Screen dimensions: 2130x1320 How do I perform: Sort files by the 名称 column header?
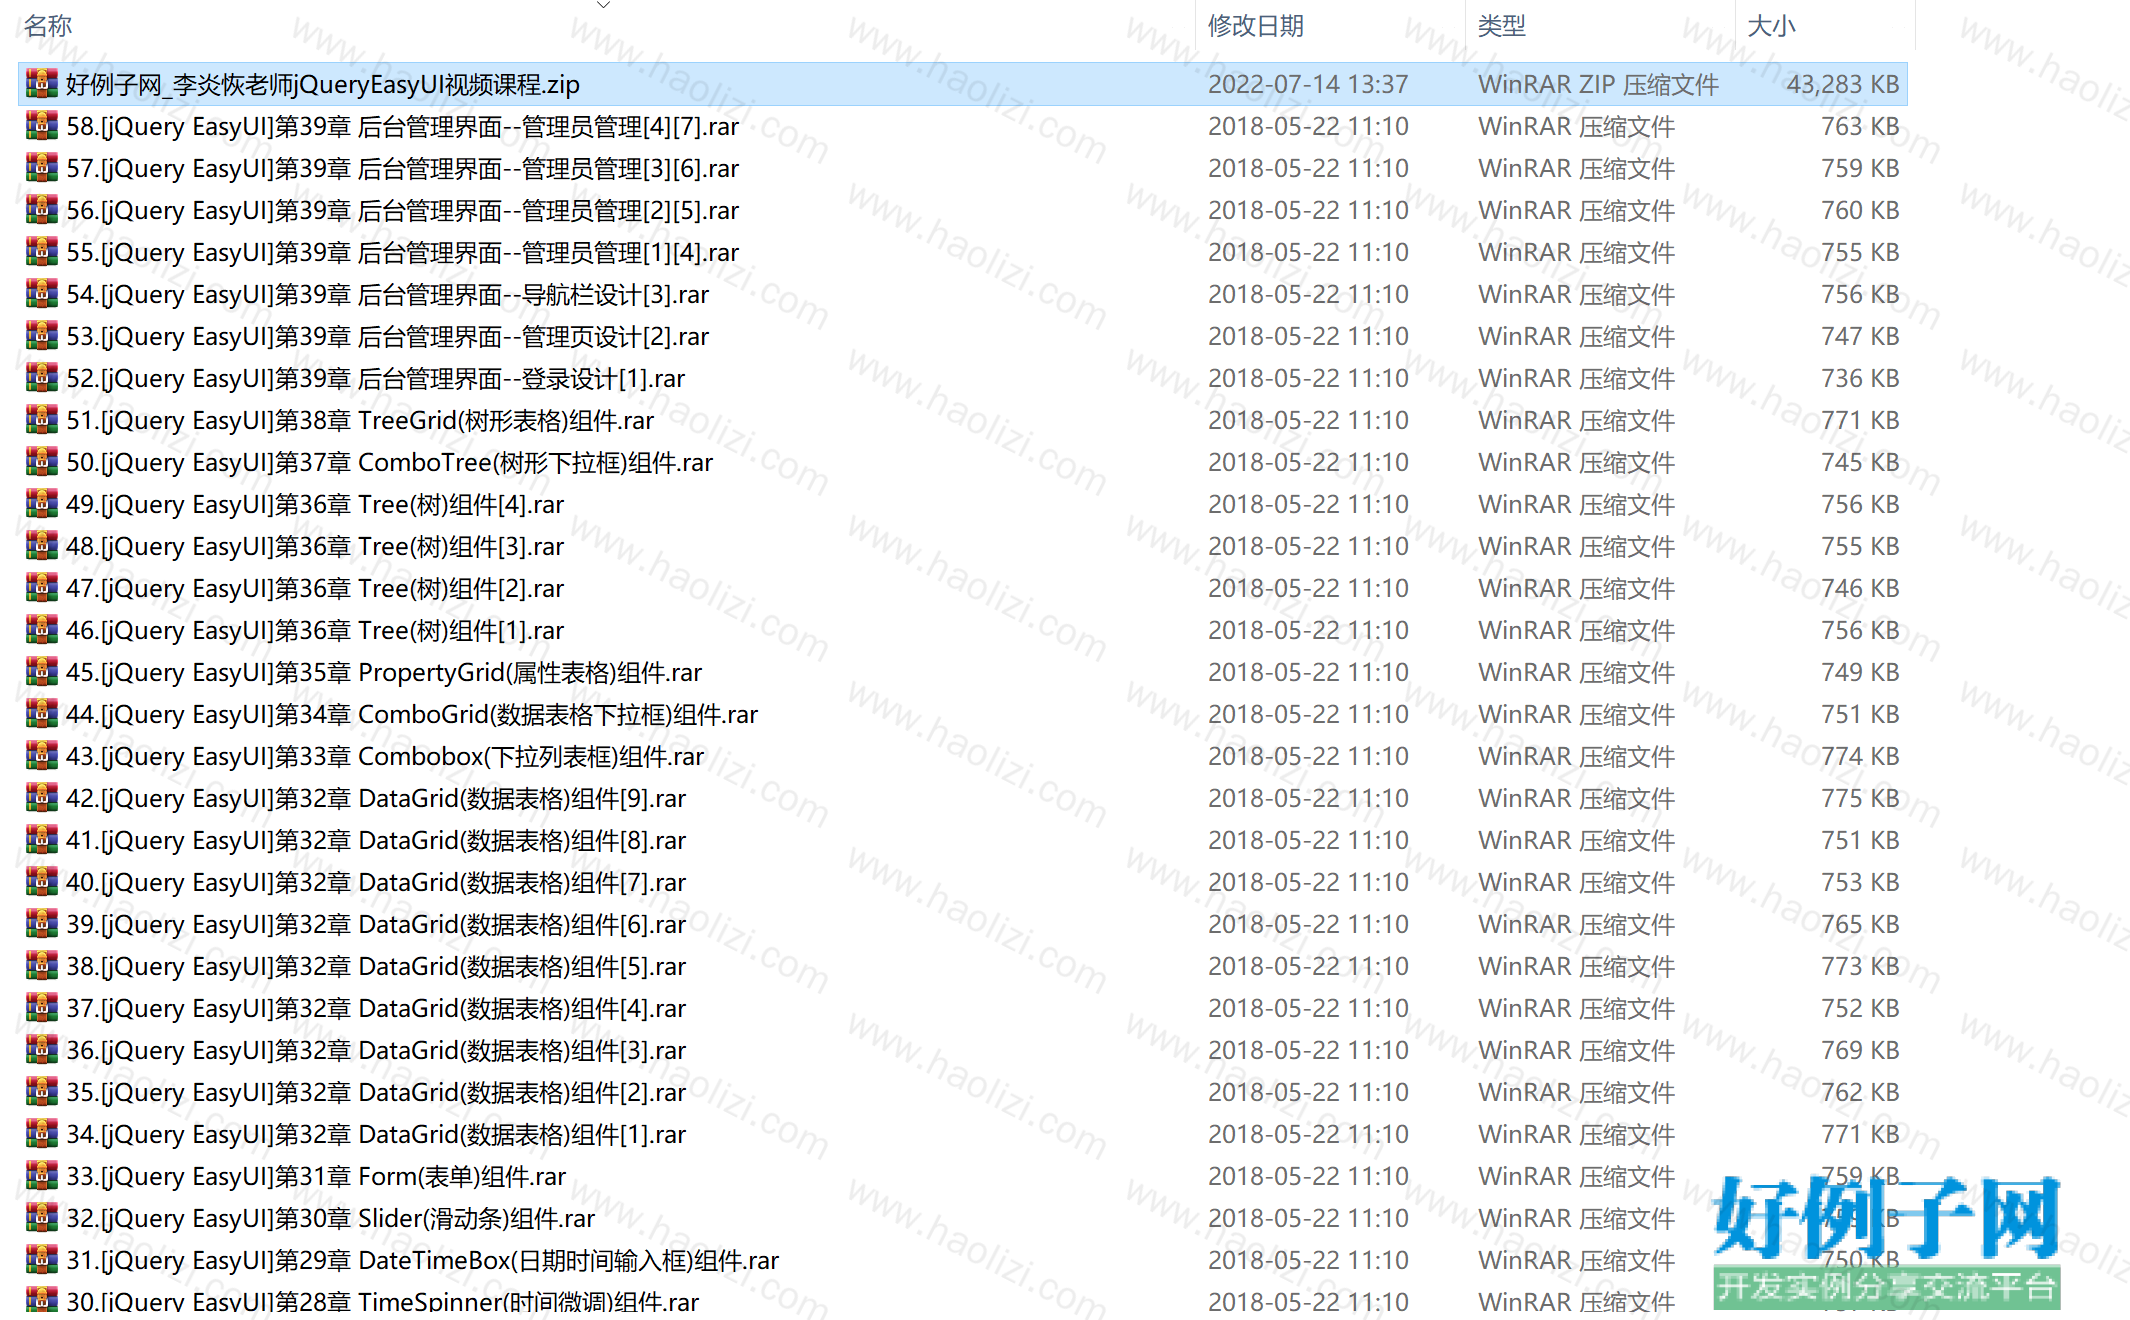click(x=48, y=26)
